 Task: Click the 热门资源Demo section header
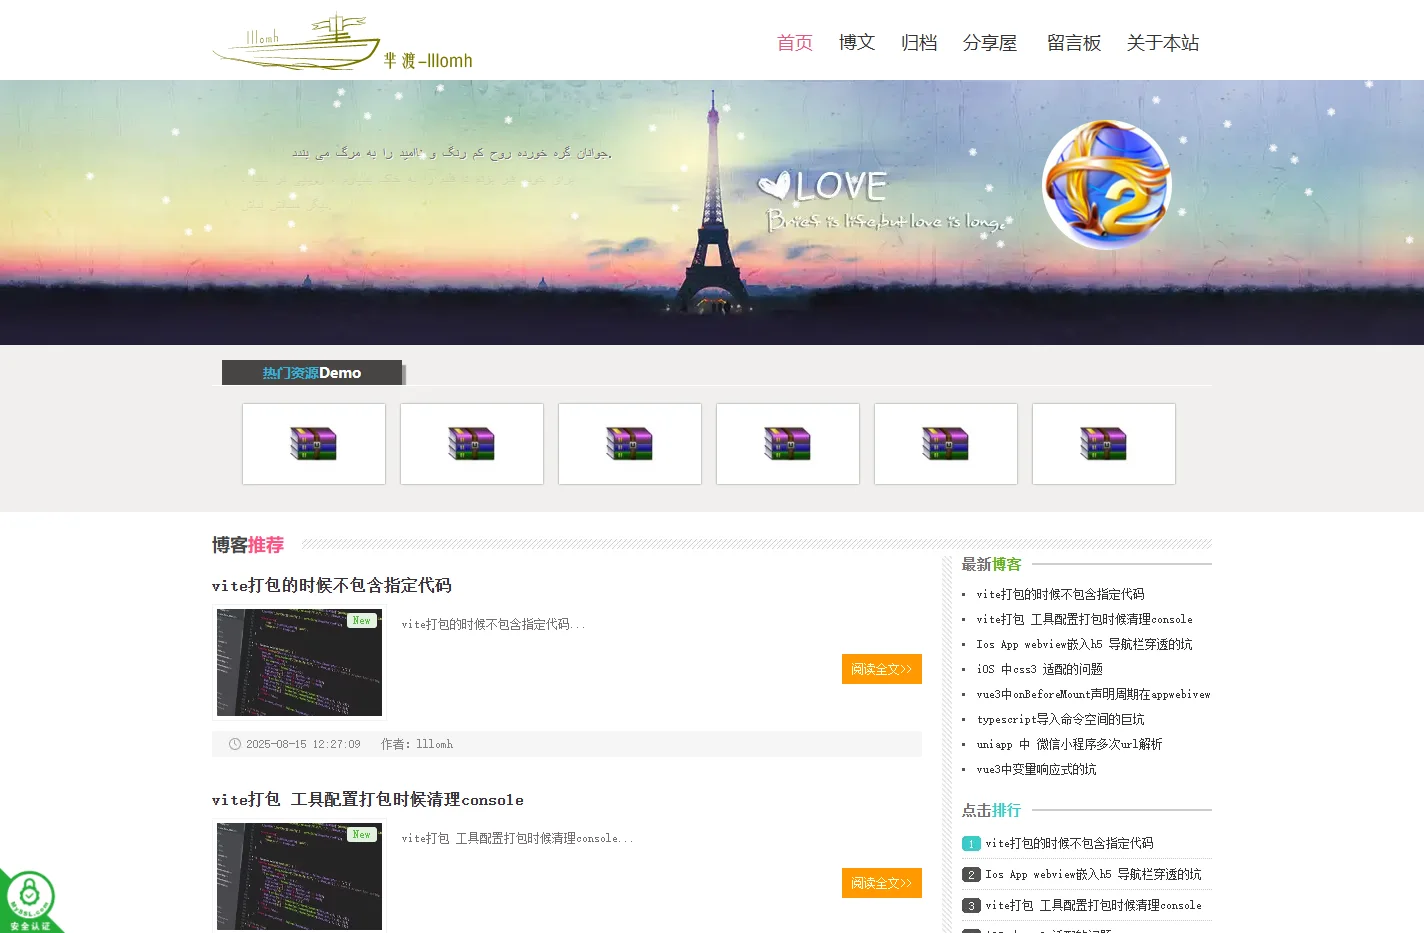click(x=312, y=372)
